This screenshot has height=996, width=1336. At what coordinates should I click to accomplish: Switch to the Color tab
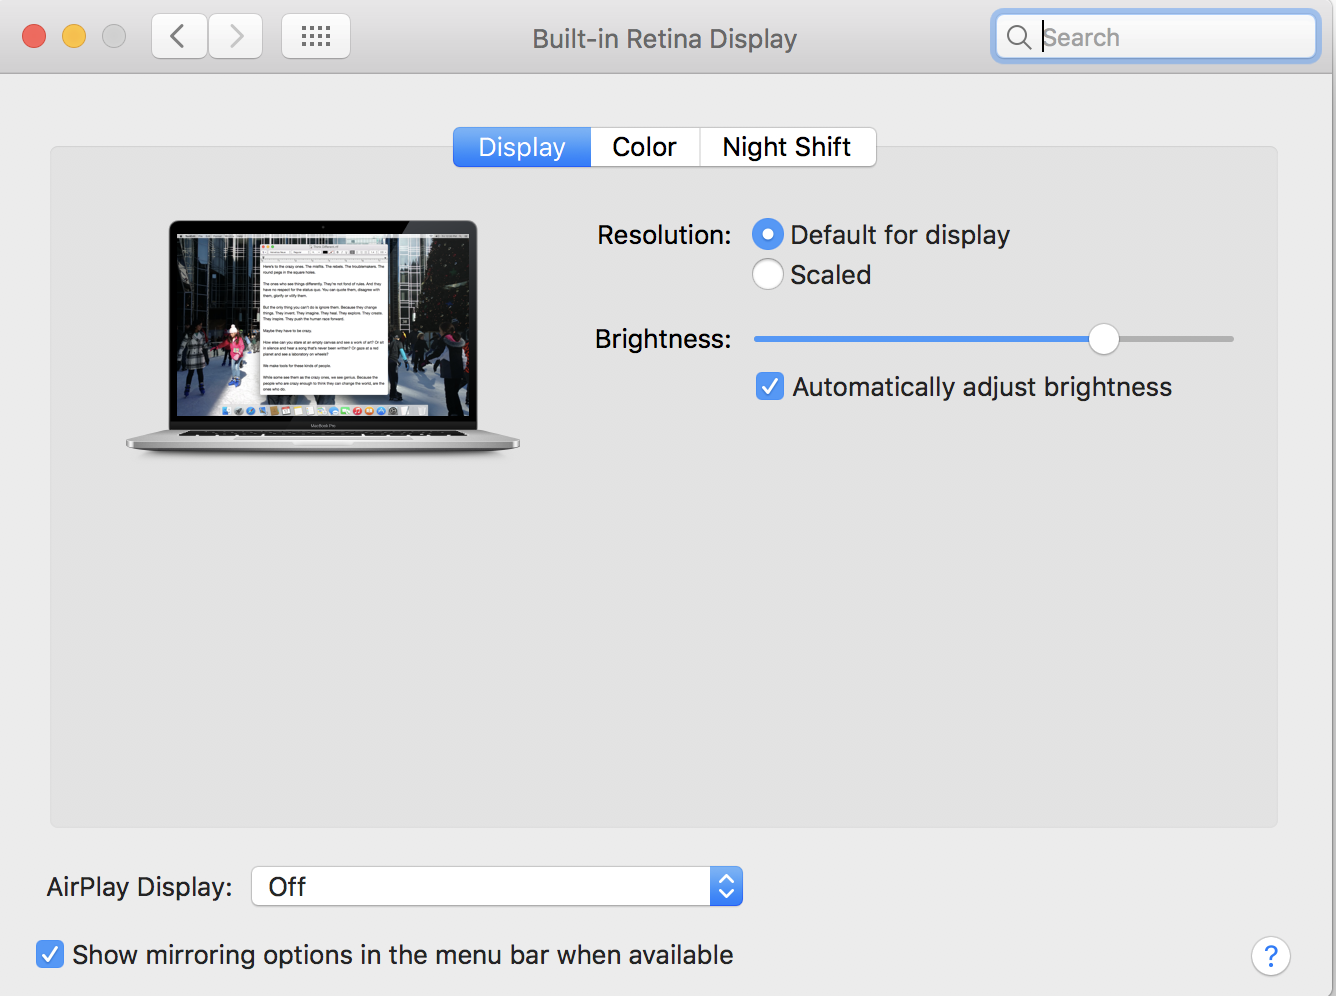click(x=645, y=147)
